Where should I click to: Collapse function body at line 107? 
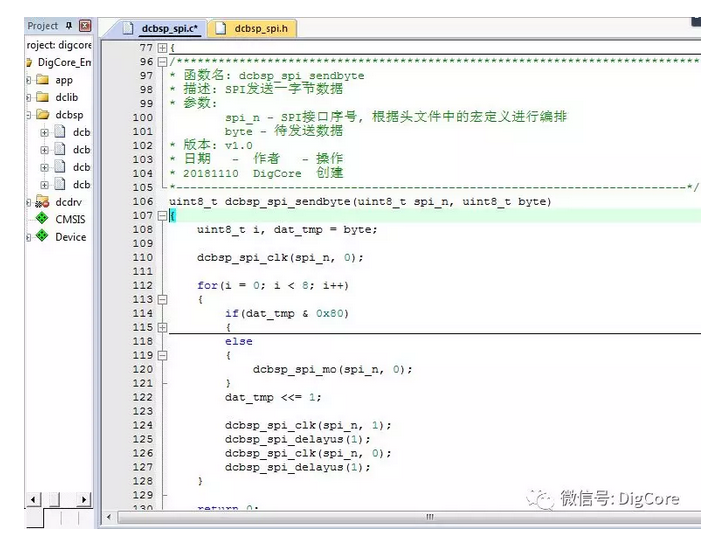click(x=162, y=216)
